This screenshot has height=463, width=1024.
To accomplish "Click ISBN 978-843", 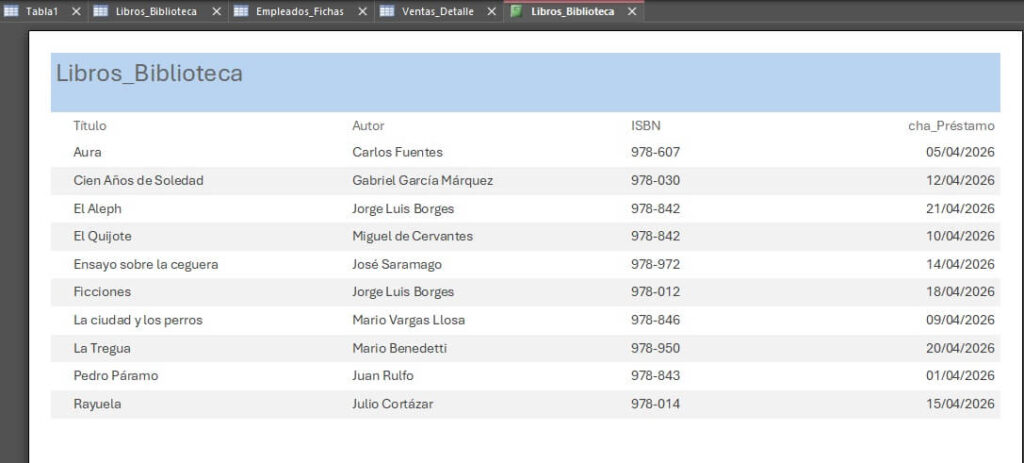I will pyautogui.click(x=656, y=375).
